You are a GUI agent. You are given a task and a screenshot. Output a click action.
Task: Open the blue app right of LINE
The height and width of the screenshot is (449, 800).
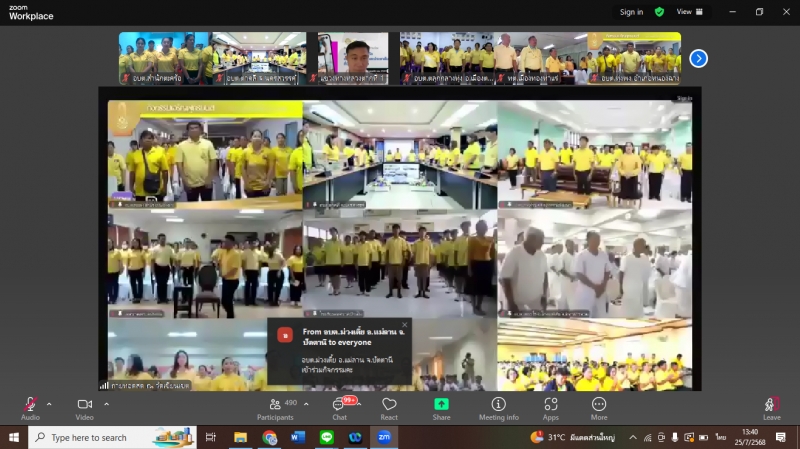355,437
